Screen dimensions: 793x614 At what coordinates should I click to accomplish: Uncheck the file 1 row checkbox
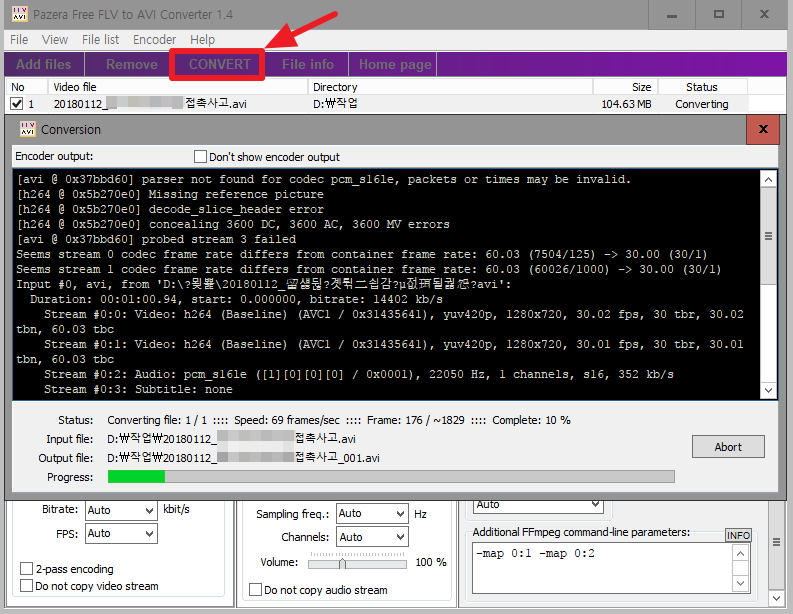coord(17,104)
